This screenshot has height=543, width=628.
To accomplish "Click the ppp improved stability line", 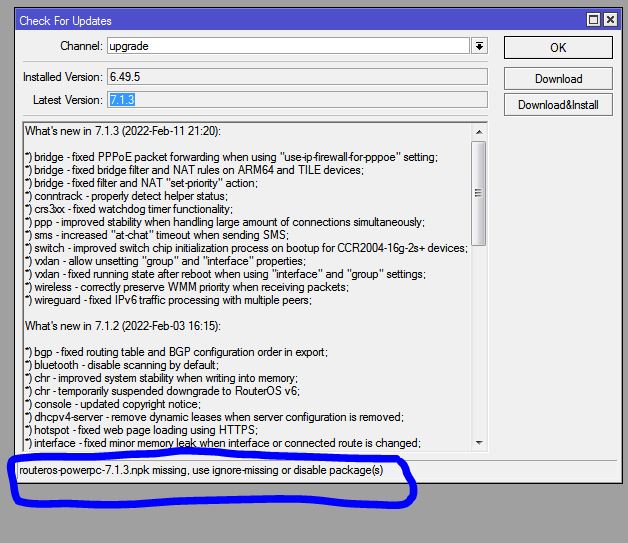I will [225, 222].
